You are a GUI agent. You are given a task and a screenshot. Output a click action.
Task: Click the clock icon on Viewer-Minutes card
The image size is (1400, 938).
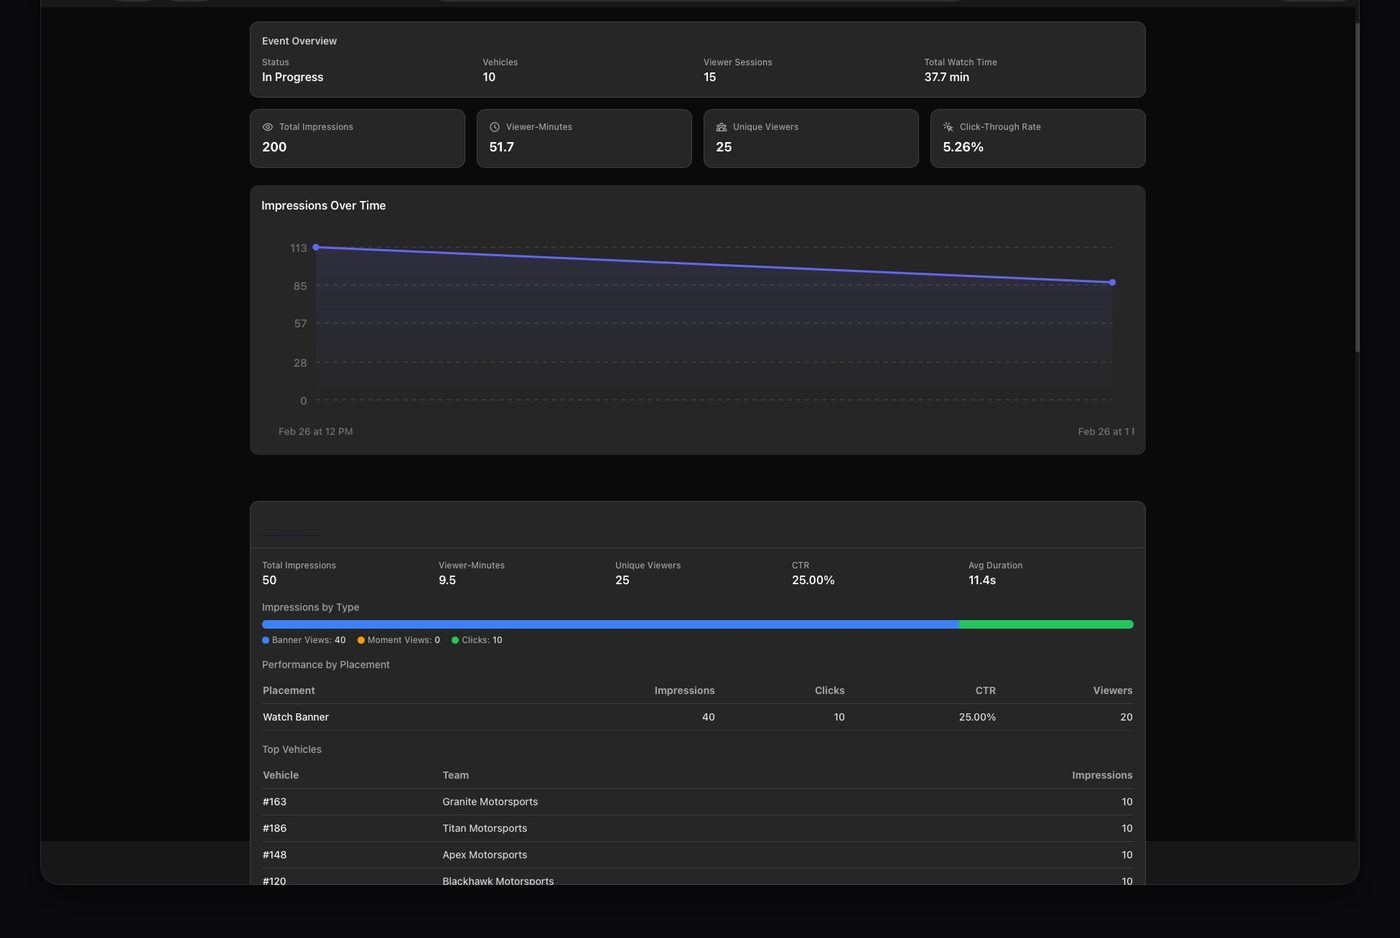coord(494,127)
